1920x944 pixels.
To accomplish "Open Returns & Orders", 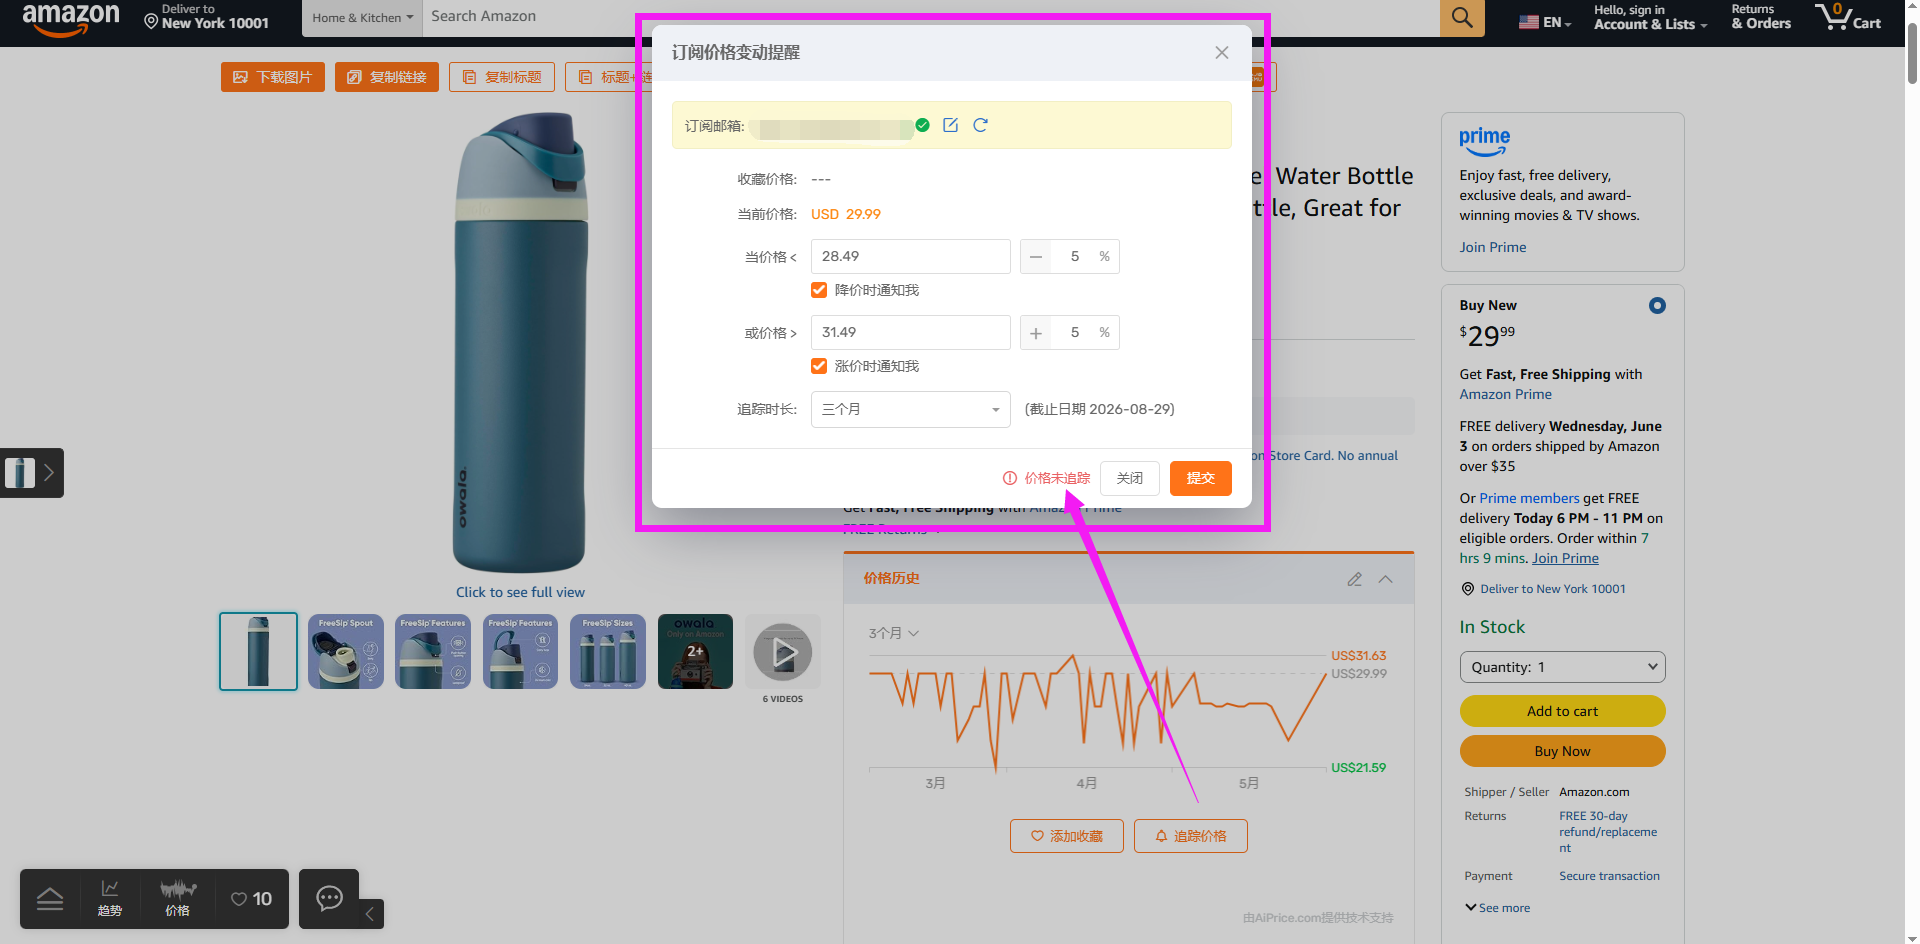I will click(x=1761, y=17).
